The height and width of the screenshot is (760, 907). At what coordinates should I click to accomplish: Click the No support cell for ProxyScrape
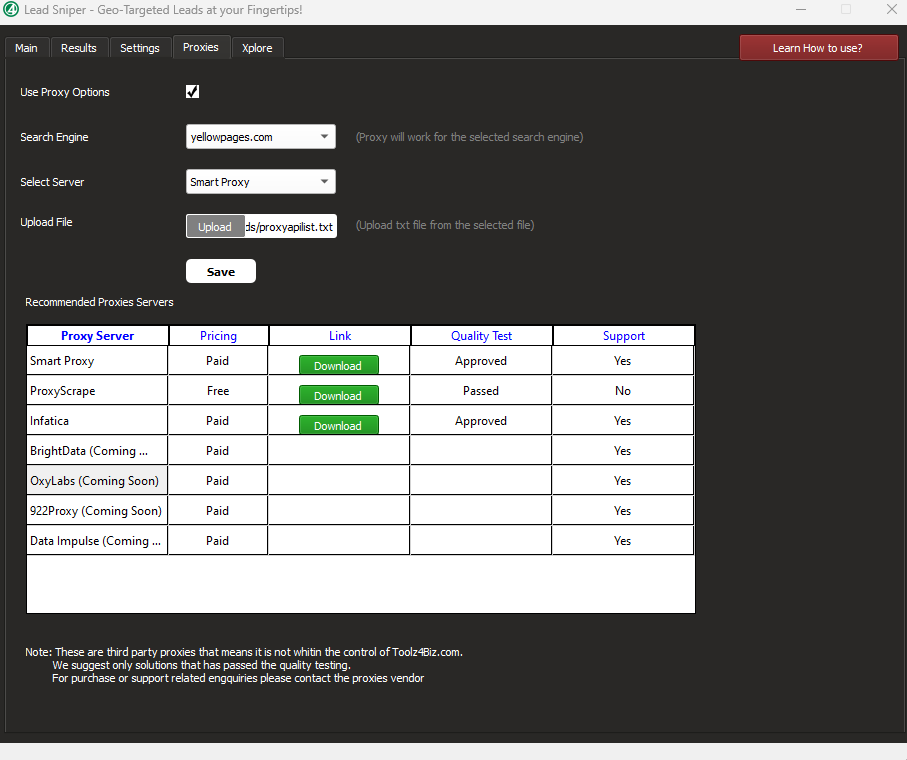point(623,390)
